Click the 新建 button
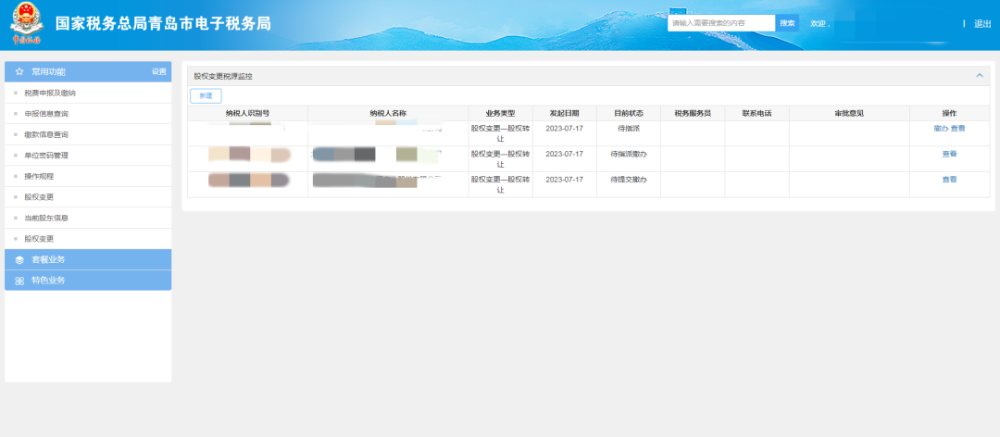 [205, 95]
